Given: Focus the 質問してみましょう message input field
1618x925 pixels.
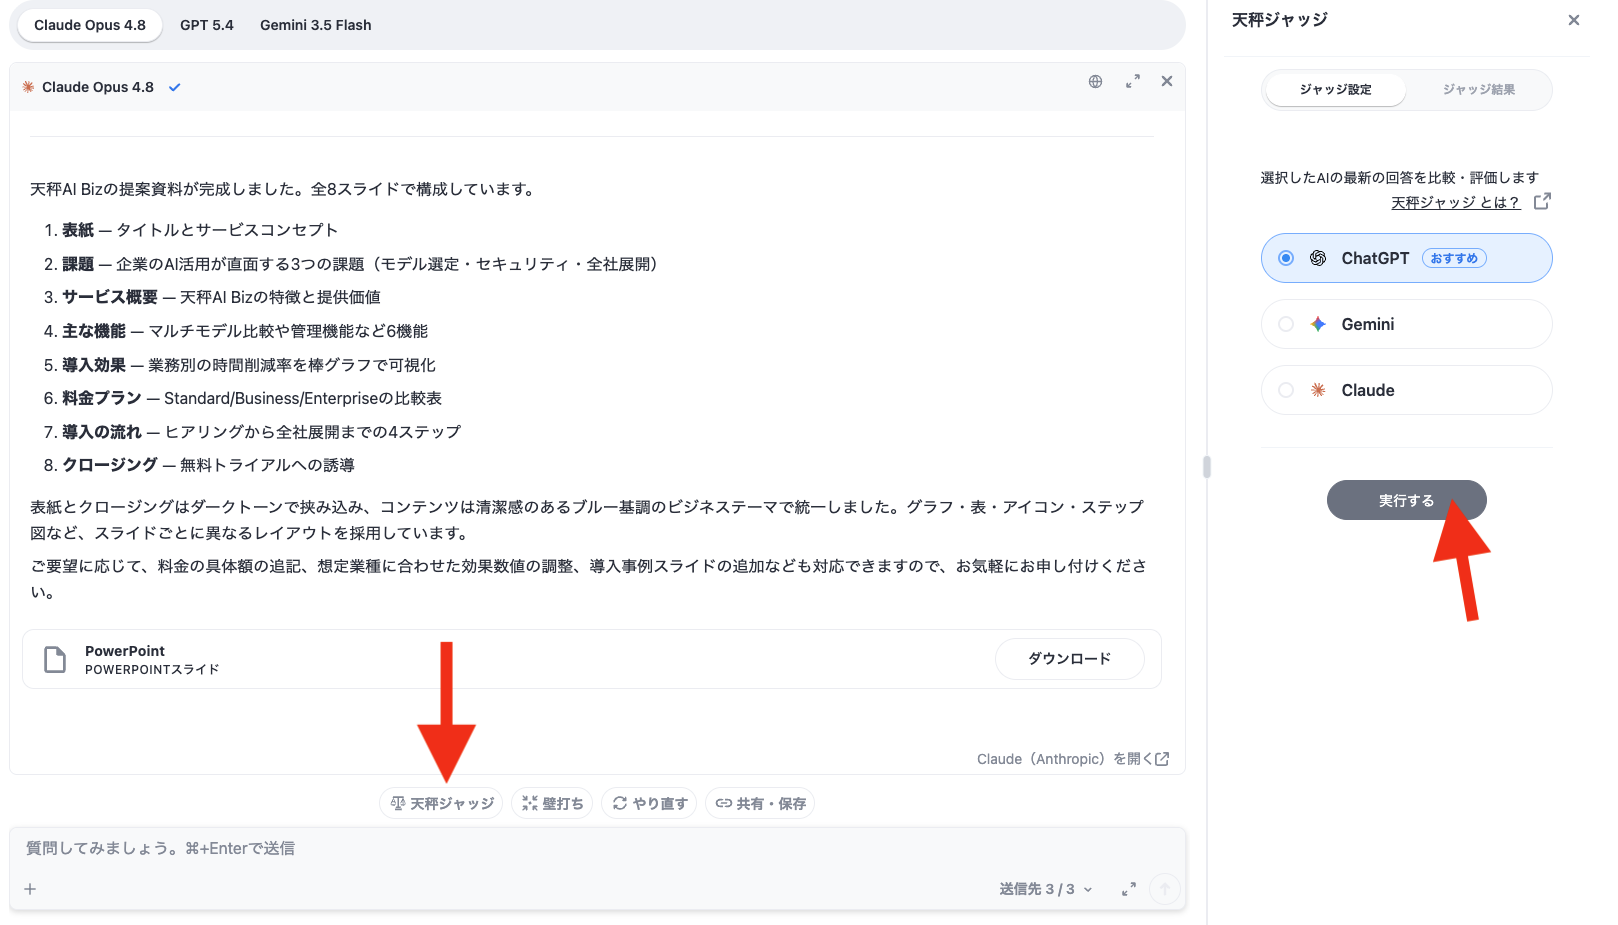Looking at the screenshot, I should coord(597,849).
